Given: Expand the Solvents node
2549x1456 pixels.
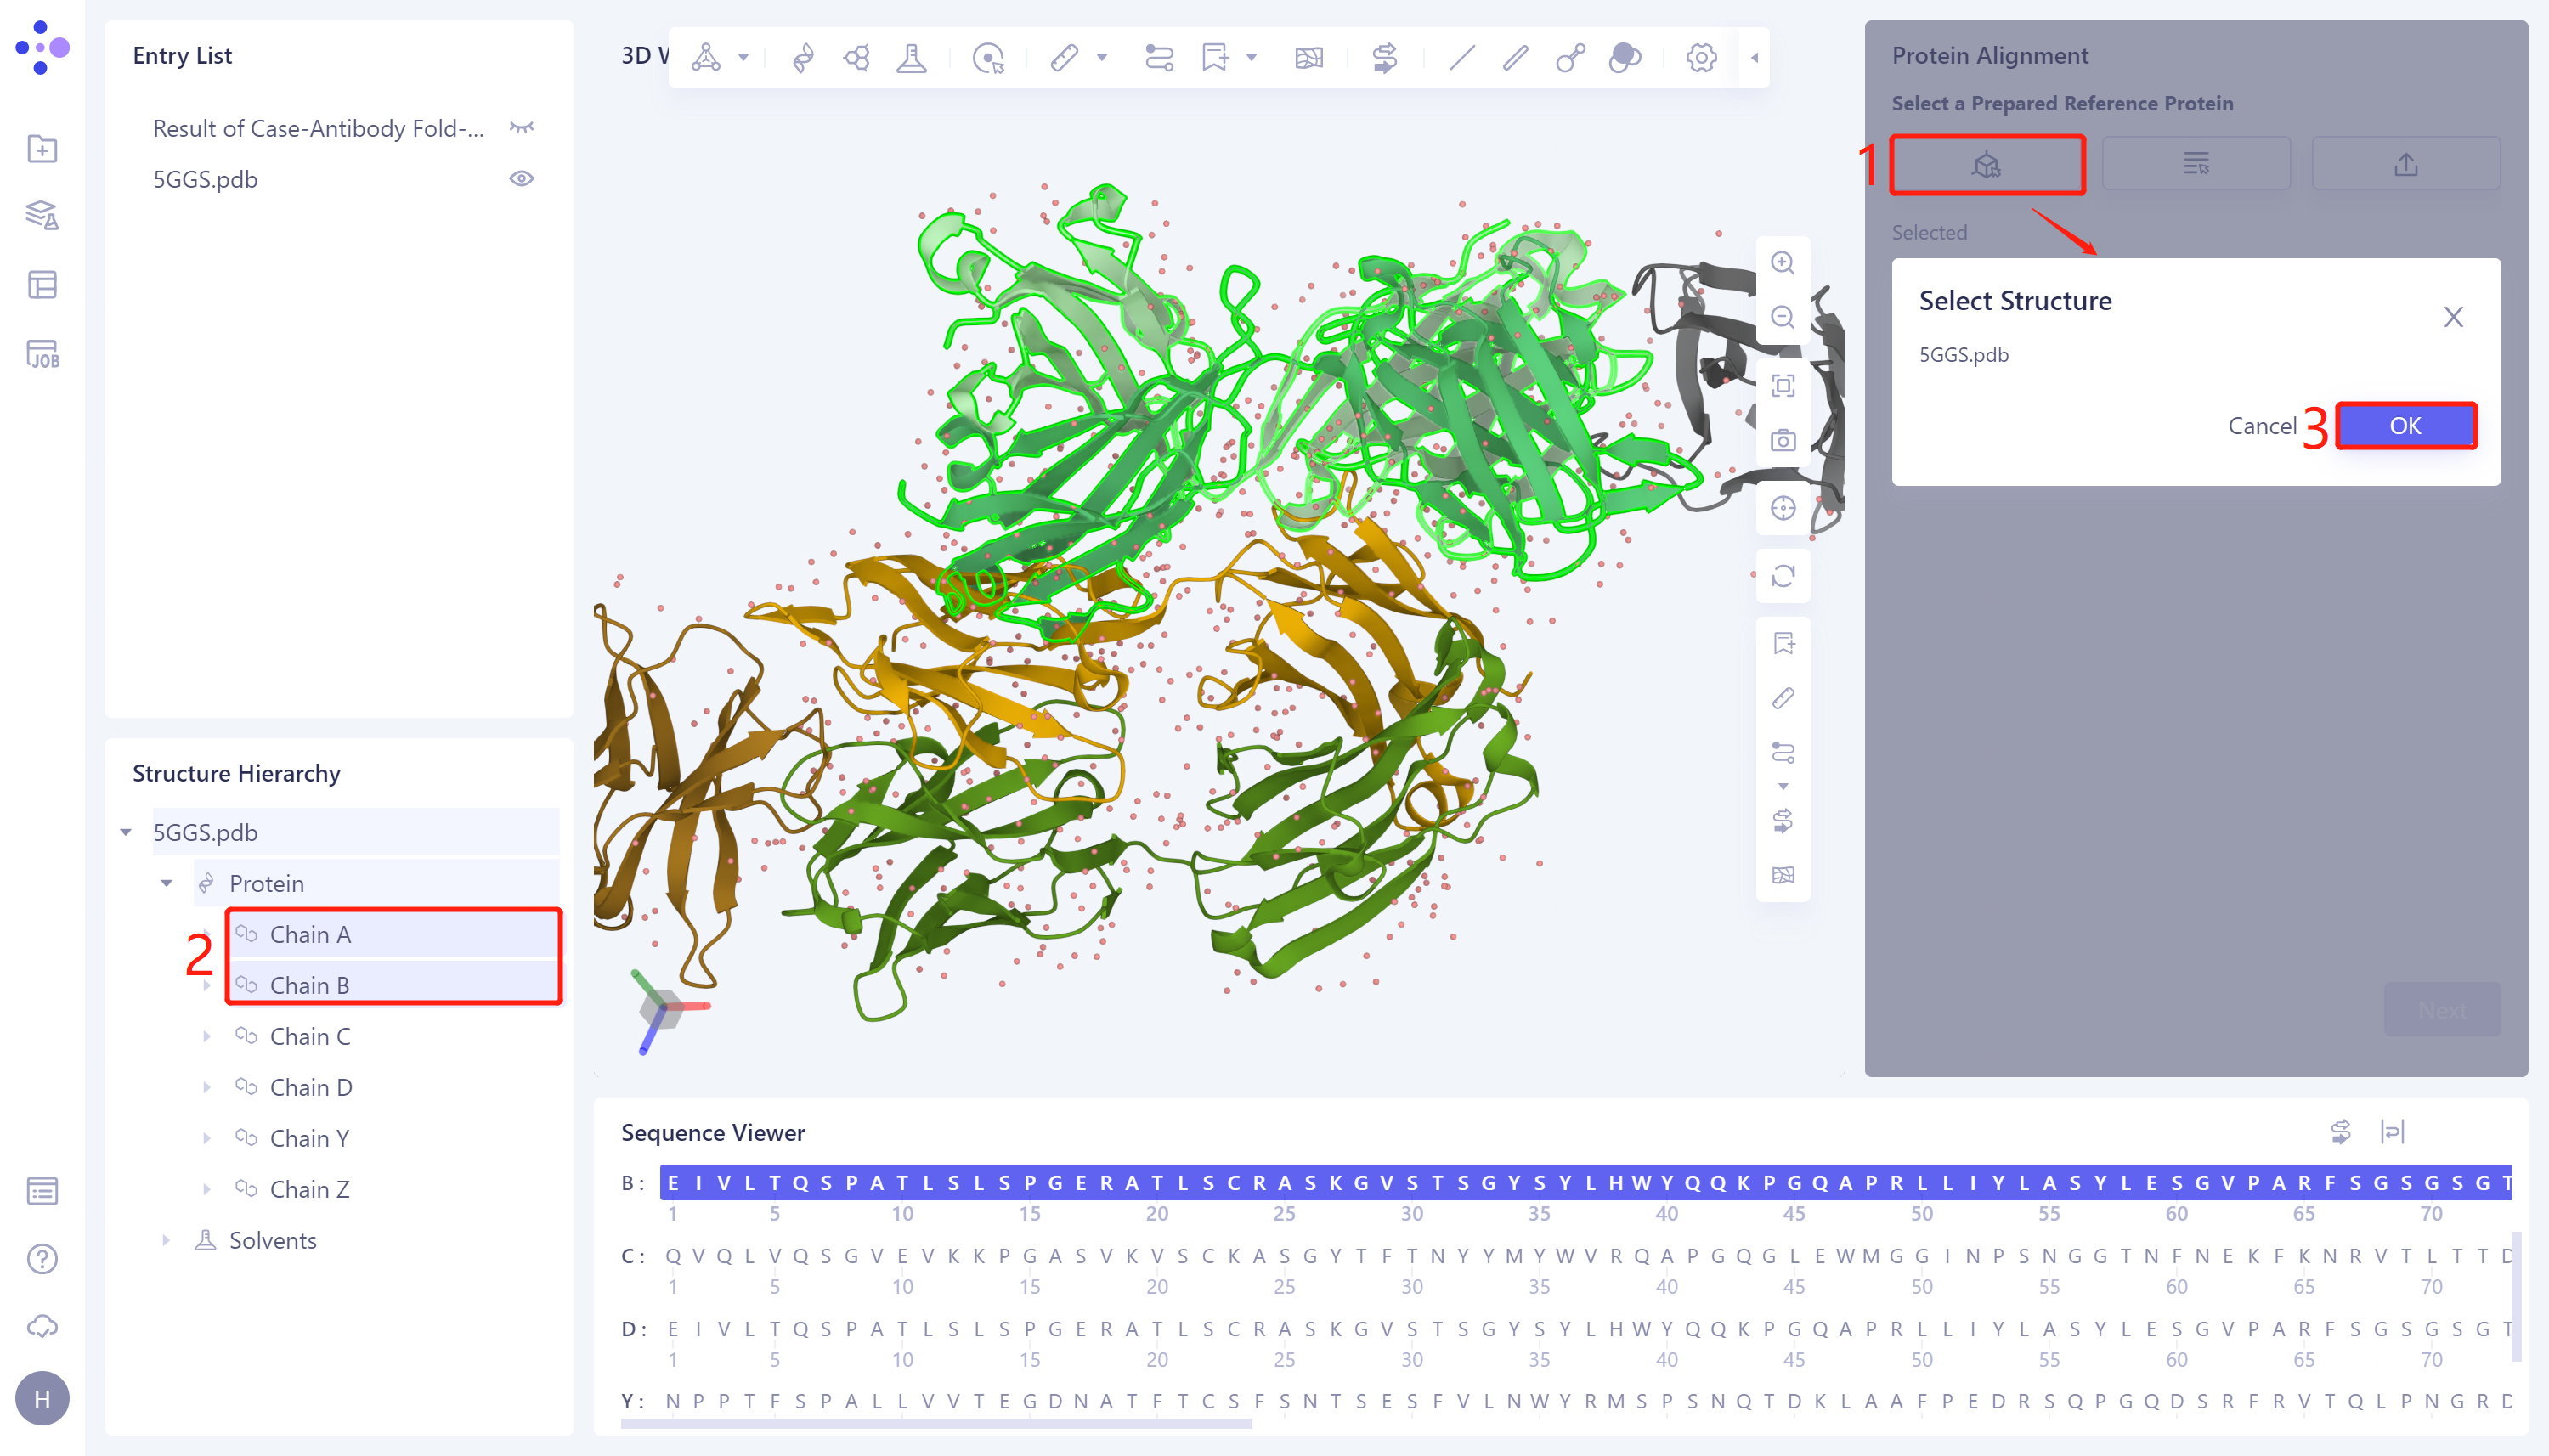Looking at the screenshot, I should click(x=167, y=1240).
